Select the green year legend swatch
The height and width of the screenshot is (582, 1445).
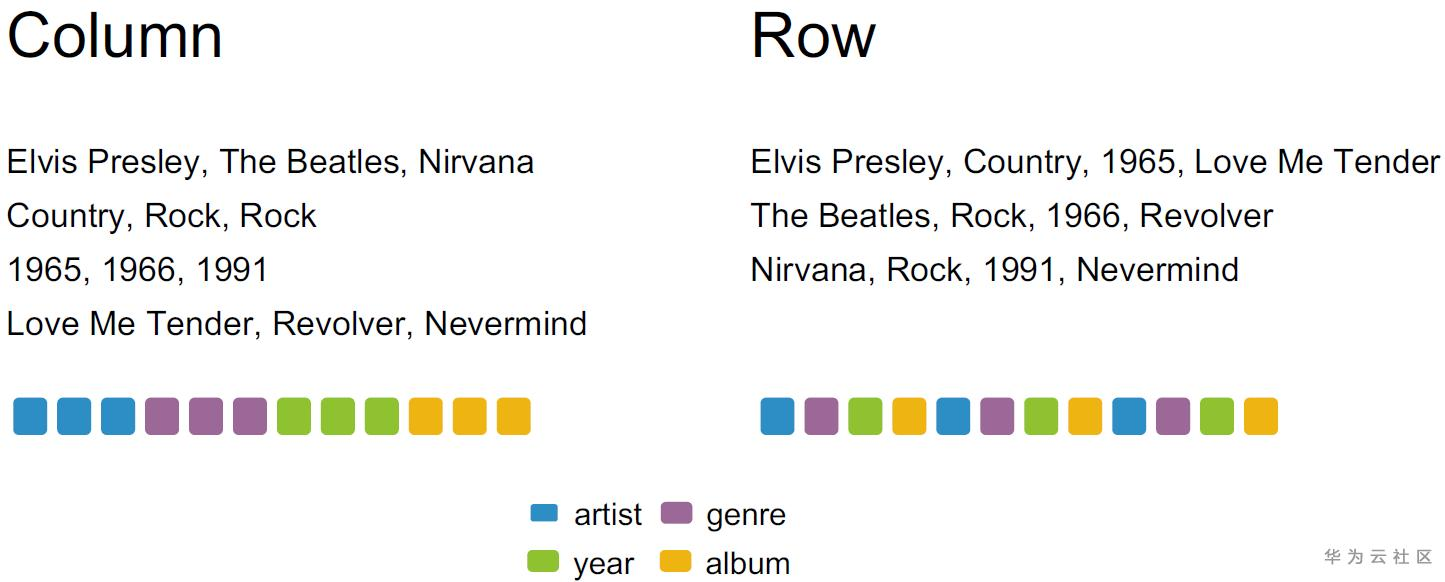pos(543,562)
